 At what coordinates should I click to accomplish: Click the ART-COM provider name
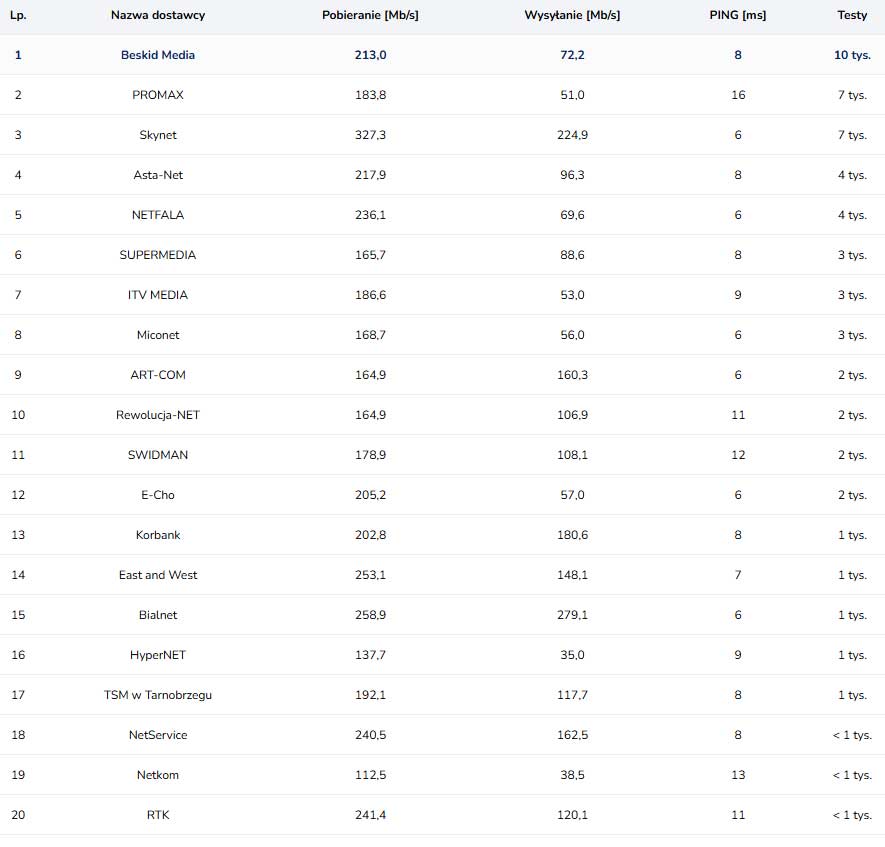click(158, 375)
